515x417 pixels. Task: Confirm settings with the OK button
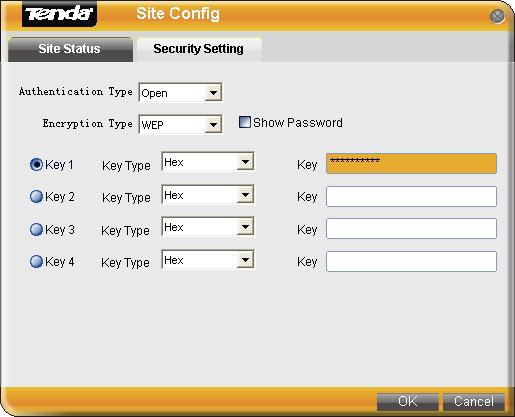[x=408, y=402]
